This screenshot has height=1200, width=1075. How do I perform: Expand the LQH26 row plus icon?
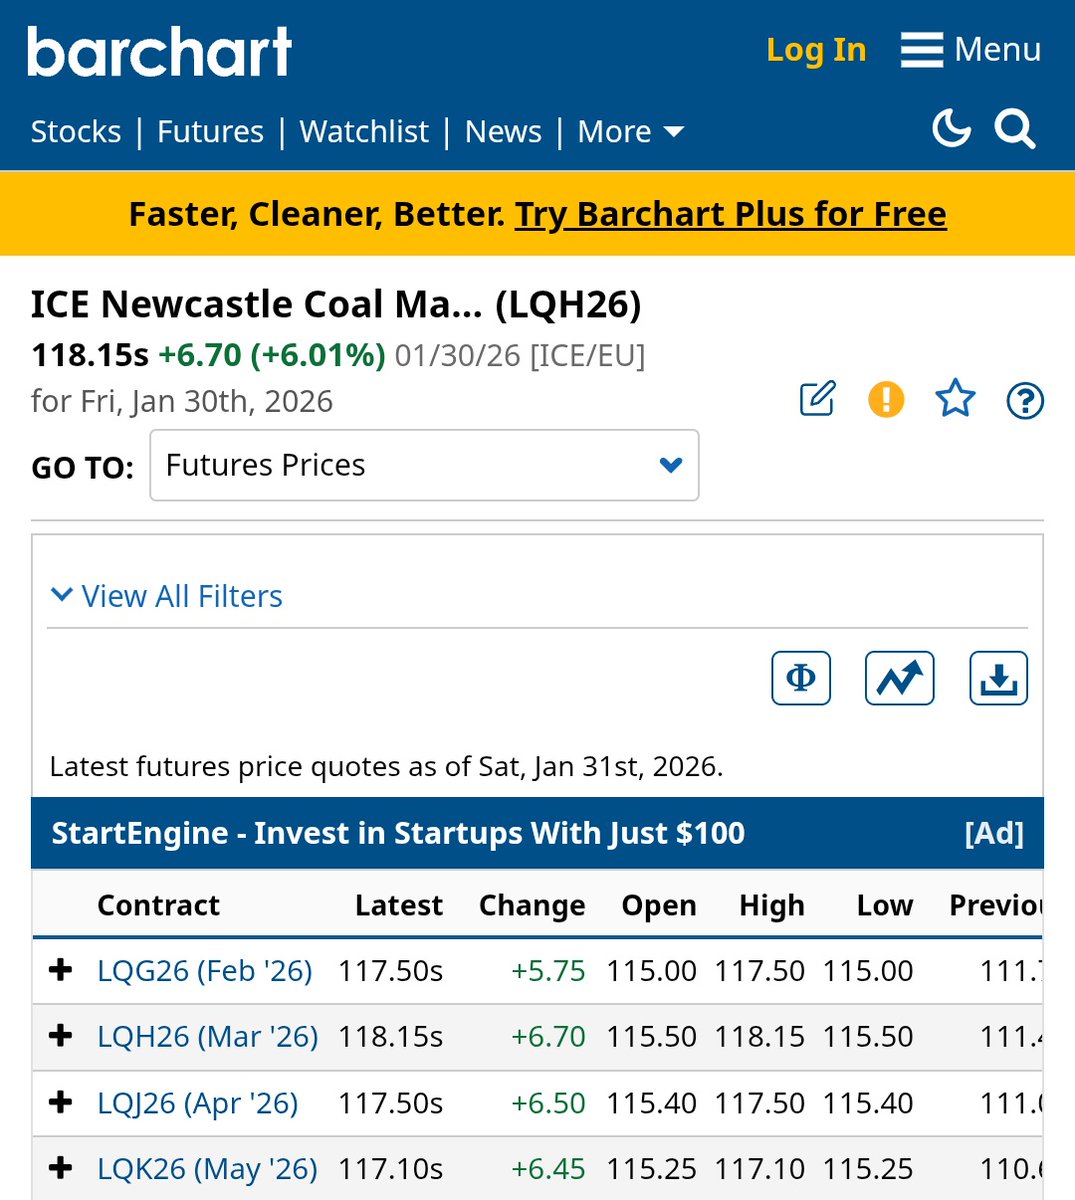(x=61, y=1035)
